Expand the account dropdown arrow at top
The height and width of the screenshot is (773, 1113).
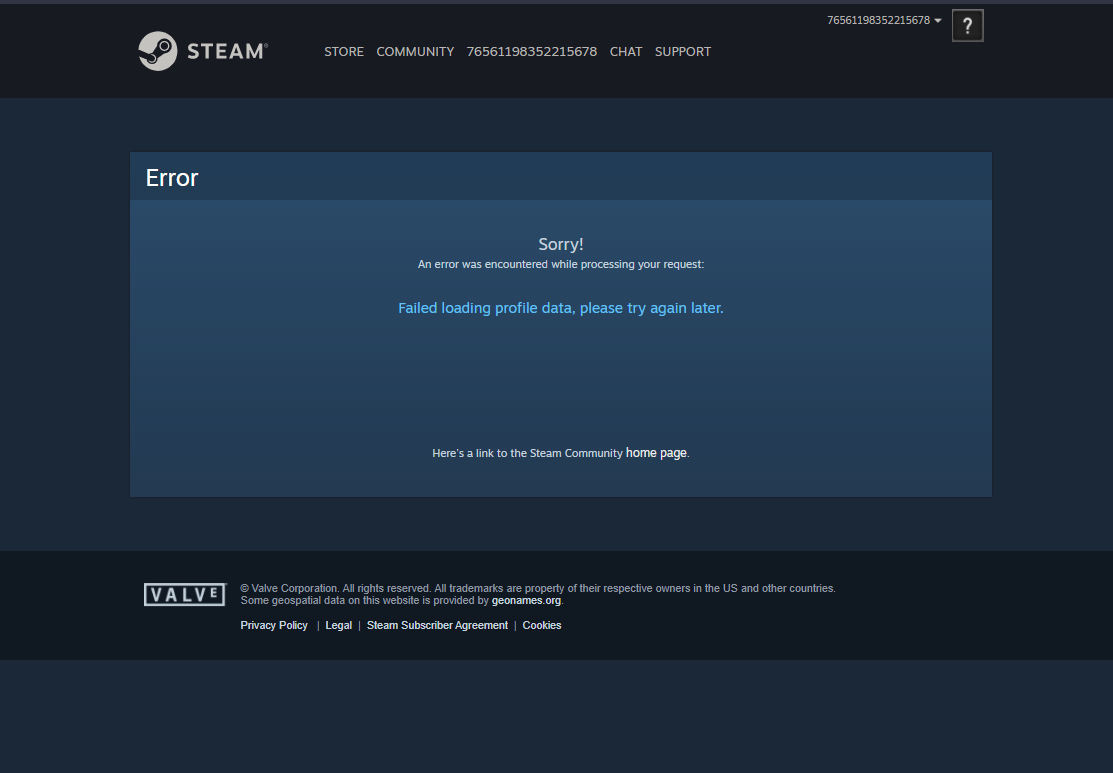938,21
